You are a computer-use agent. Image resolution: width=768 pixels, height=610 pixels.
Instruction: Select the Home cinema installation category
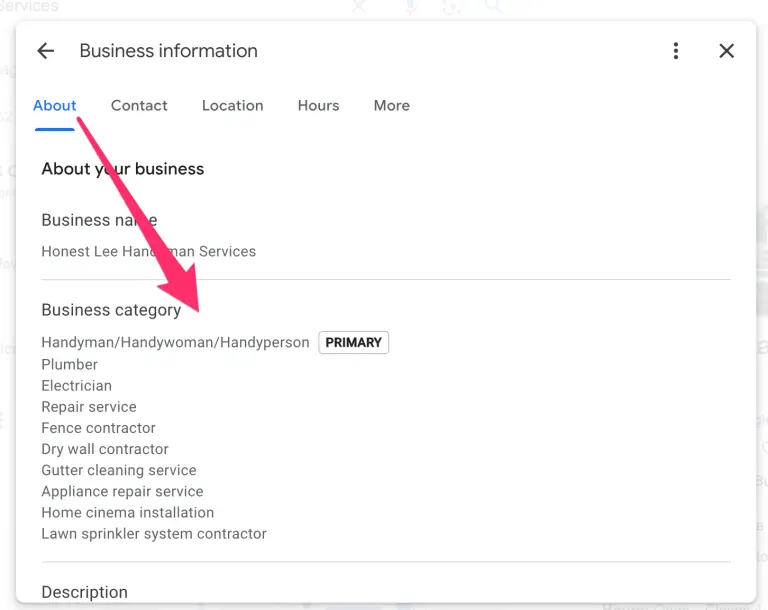pyautogui.click(x=128, y=512)
